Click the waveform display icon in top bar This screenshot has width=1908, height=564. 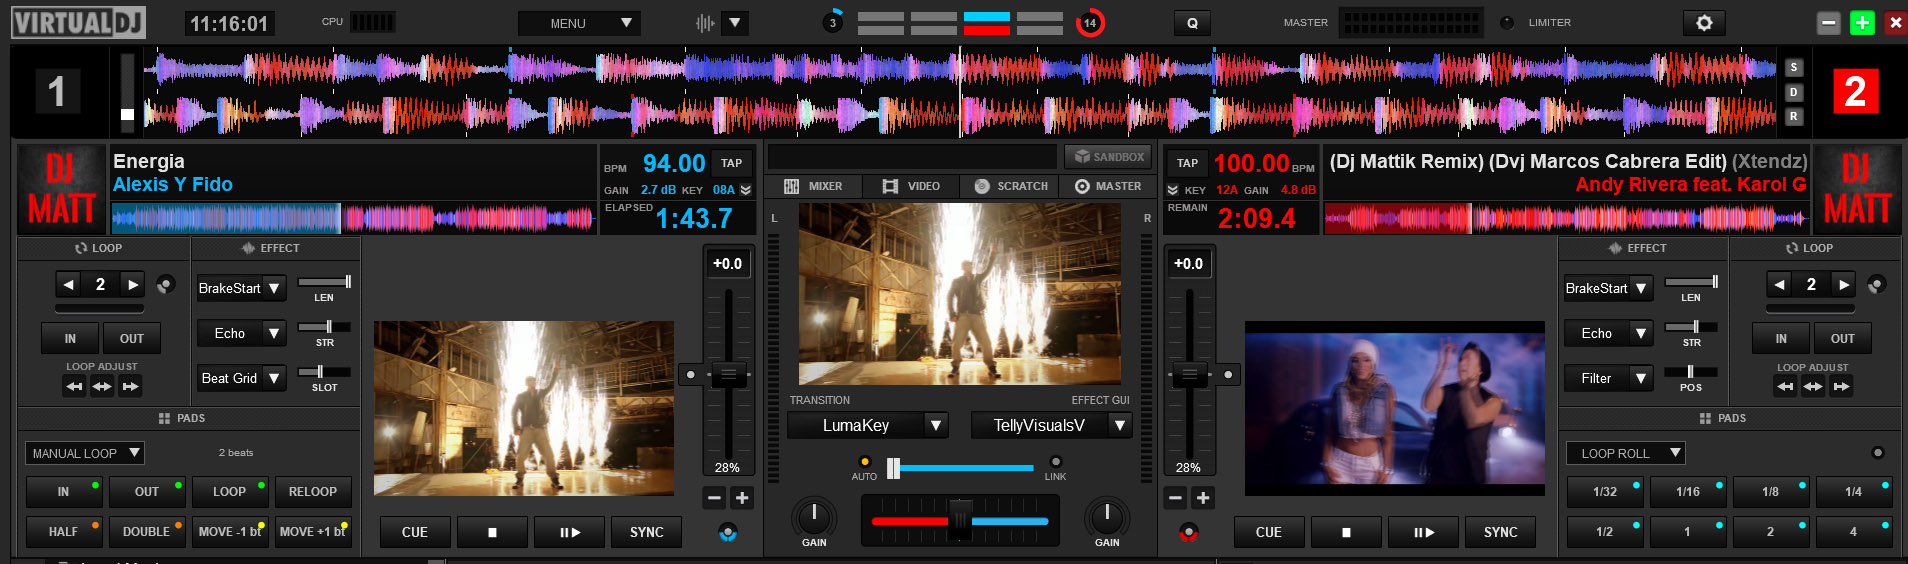pyautogui.click(x=705, y=23)
